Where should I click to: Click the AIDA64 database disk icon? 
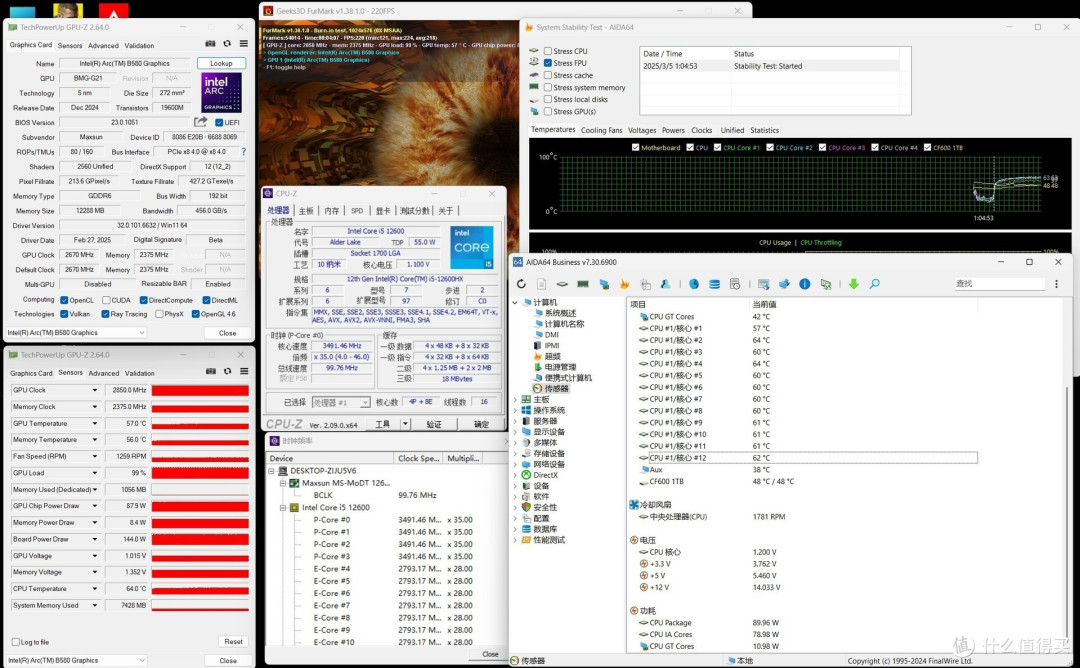coord(714,284)
